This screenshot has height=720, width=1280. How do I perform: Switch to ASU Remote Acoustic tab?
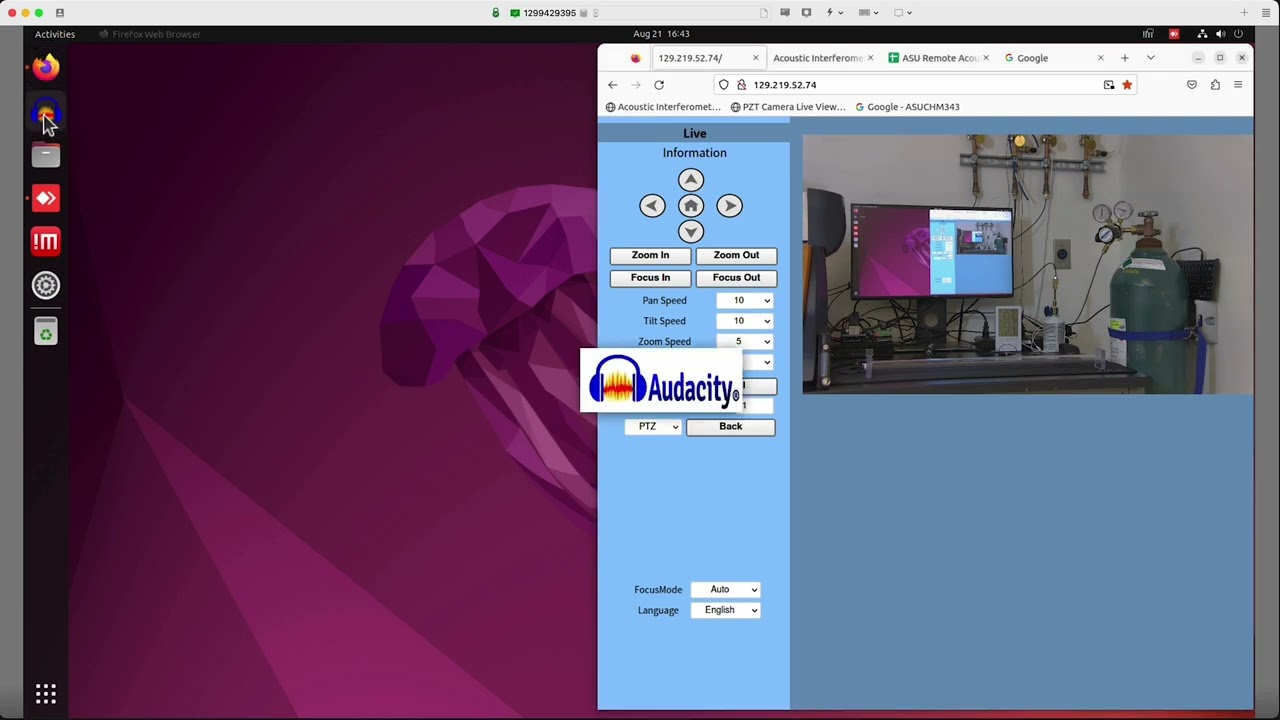coord(938,58)
